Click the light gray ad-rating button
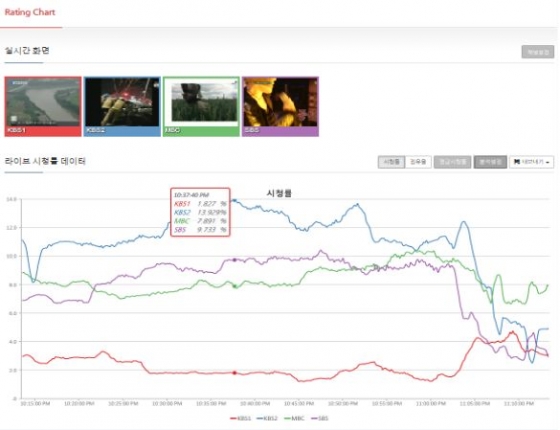The width and height of the screenshot is (560, 430). click(452, 162)
